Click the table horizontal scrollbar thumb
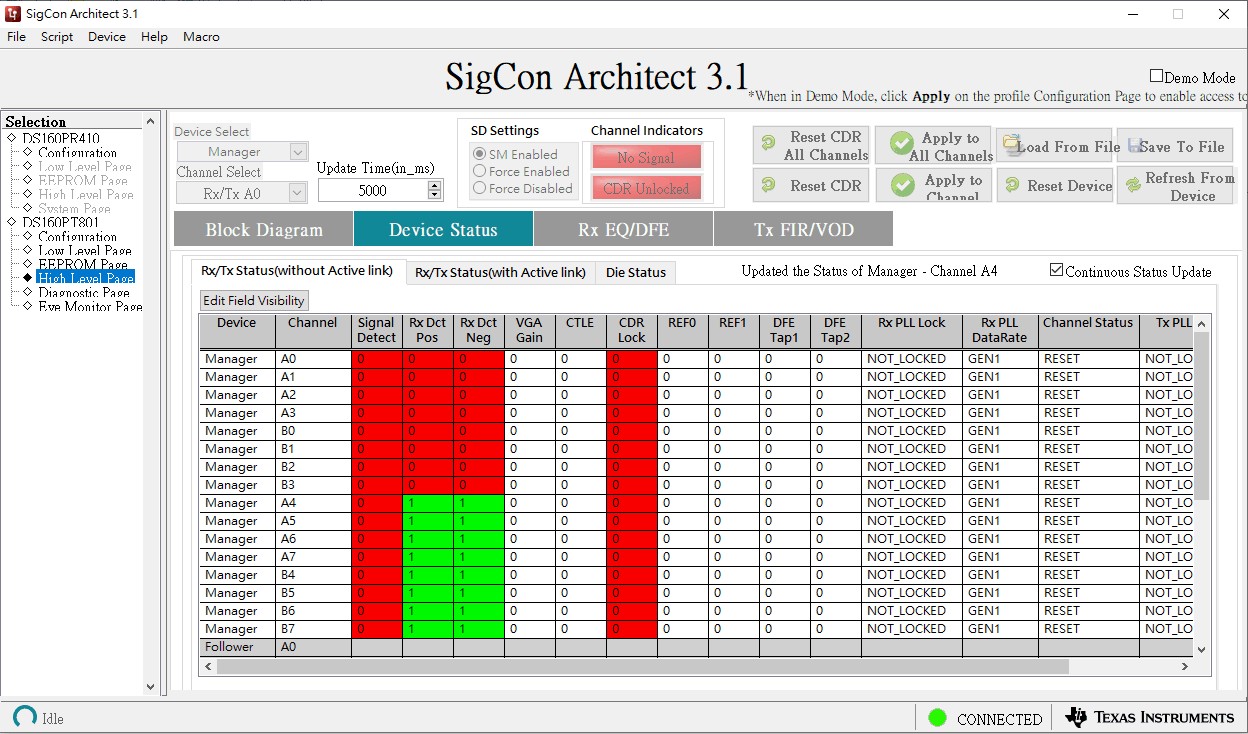The height and width of the screenshot is (734, 1248). [642, 666]
